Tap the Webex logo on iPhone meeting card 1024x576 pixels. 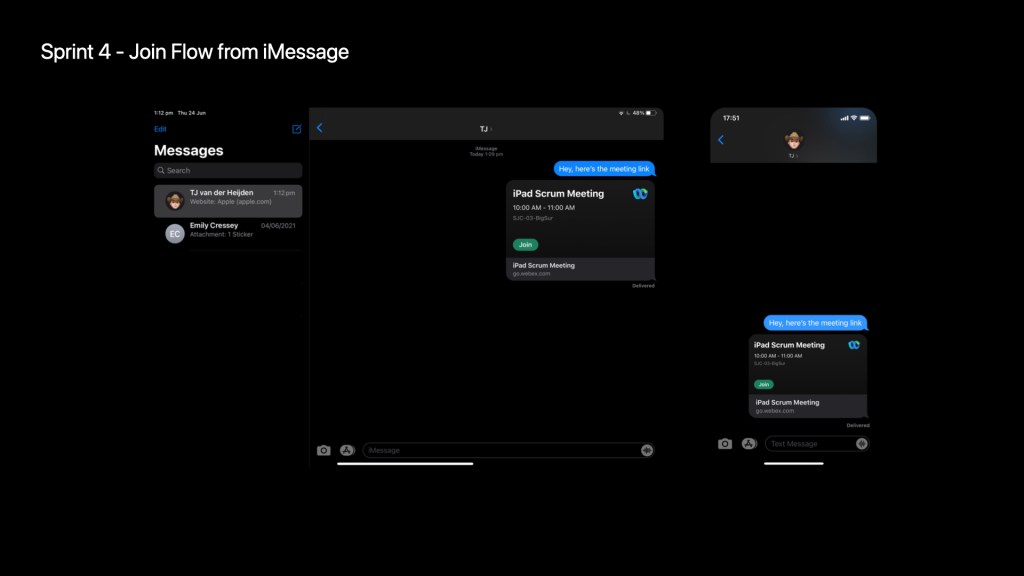pos(854,345)
